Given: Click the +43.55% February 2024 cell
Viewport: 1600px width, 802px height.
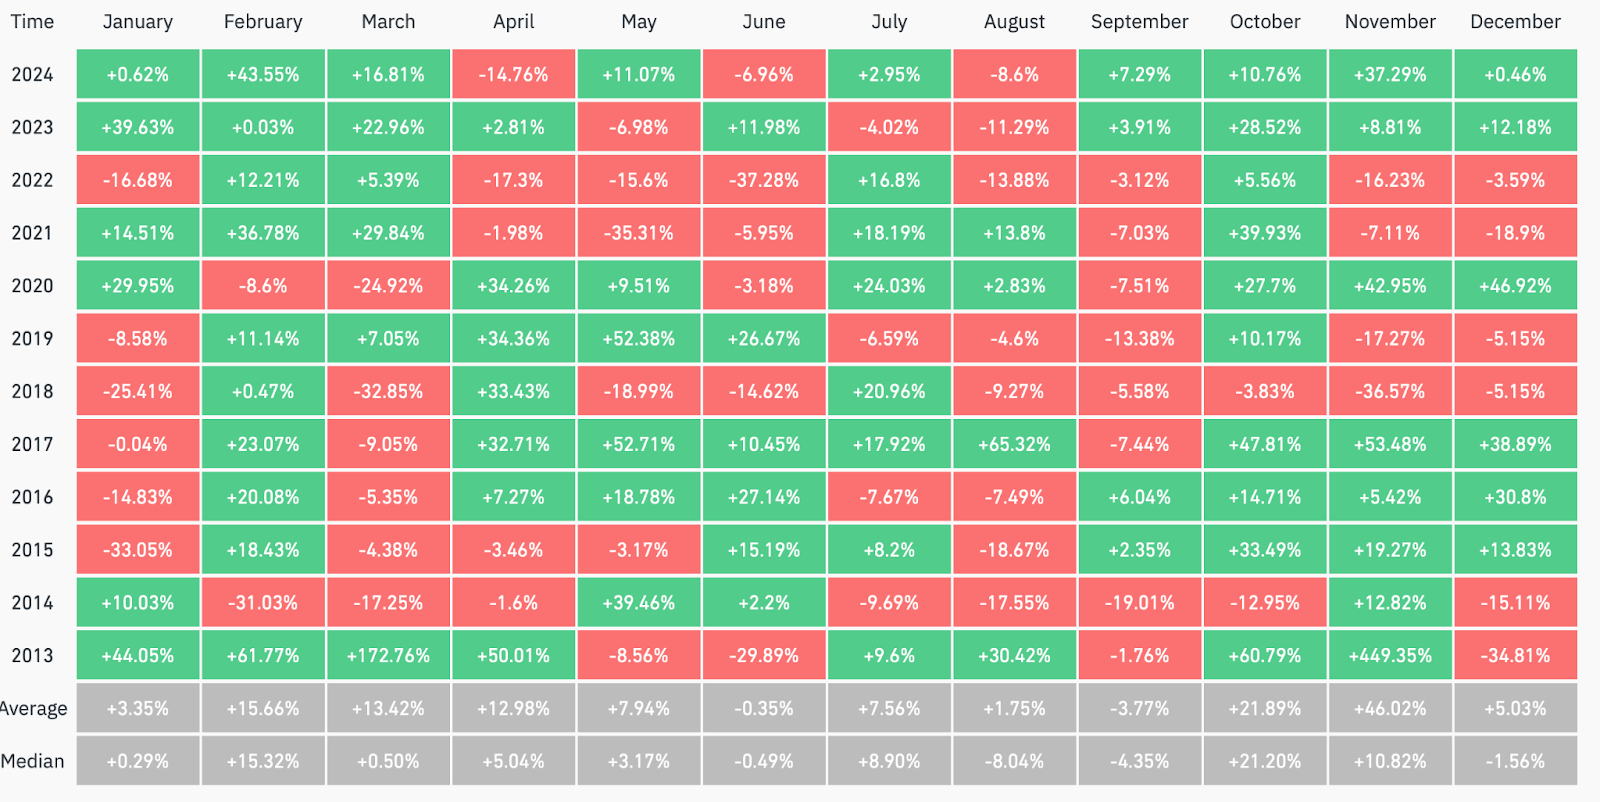Looking at the screenshot, I should click(x=263, y=75).
